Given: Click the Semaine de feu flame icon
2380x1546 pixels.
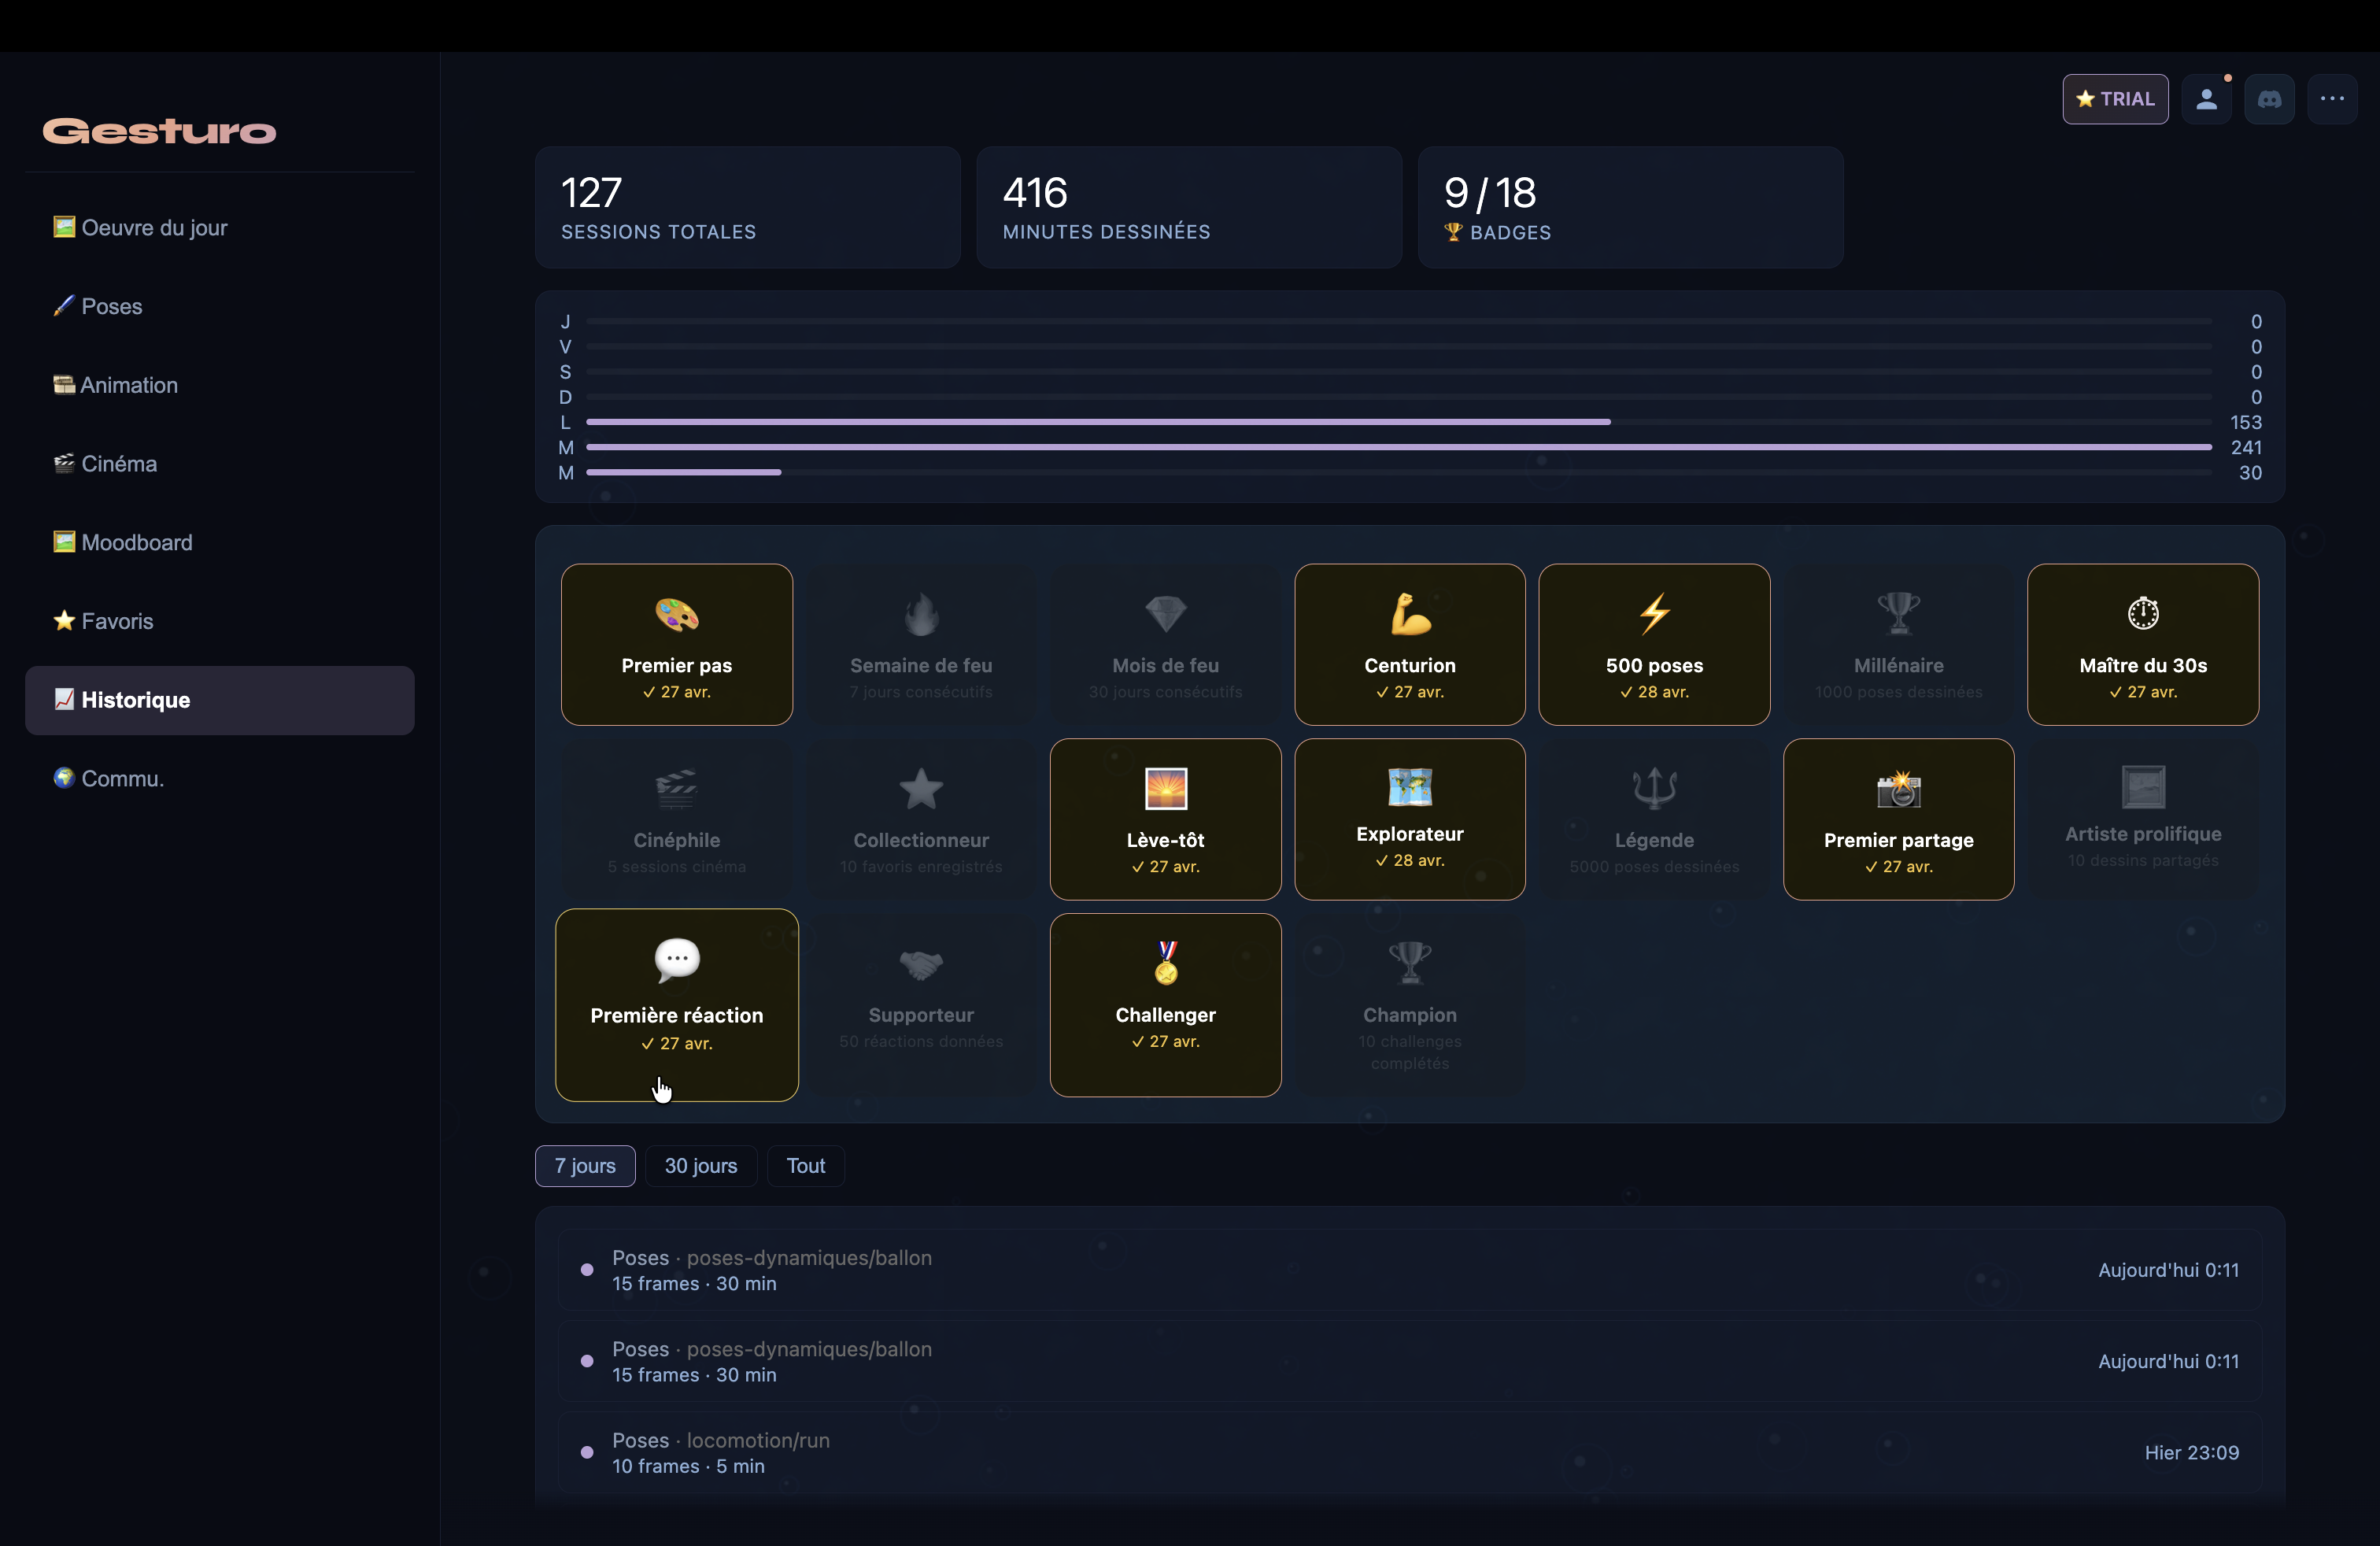Looking at the screenshot, I should tap(921, 614).
